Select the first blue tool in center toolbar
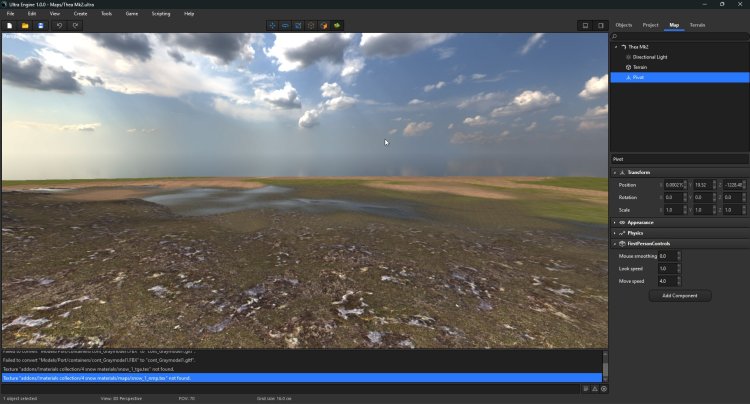This screenshot has height=404, width=750. click(x=273, y=25)
